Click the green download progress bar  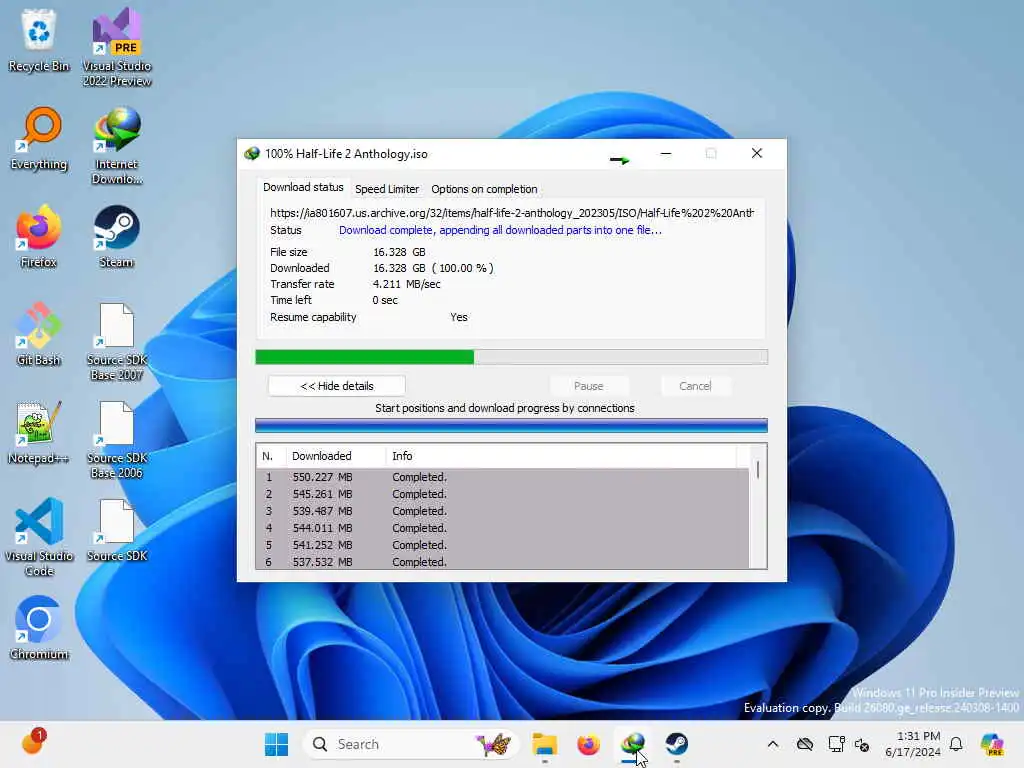(x=511, y=357)
